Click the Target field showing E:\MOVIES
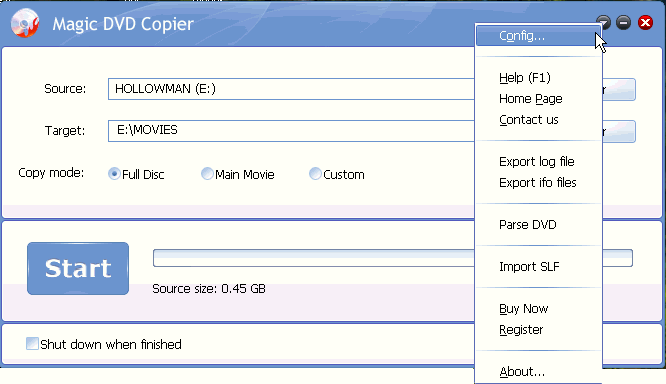The image size is (666, 384). (291, 131)
